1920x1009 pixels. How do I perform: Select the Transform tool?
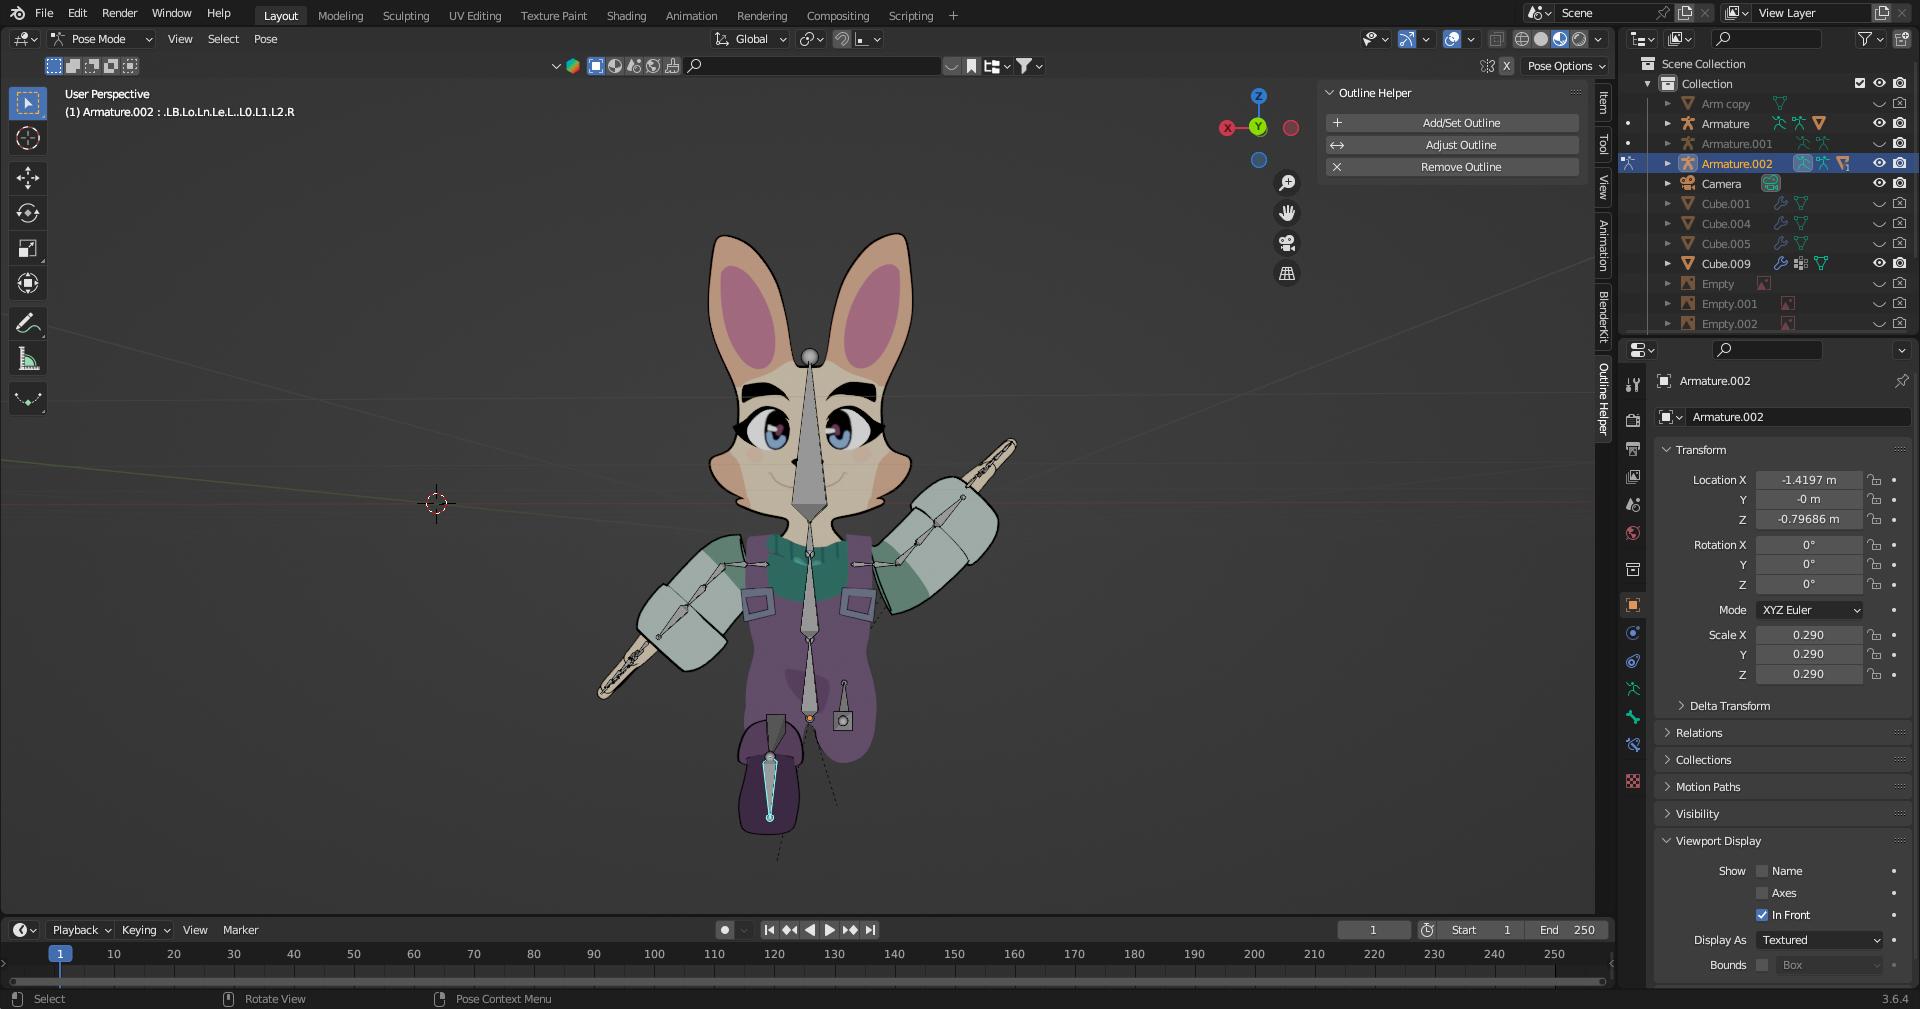click(28, 283)
